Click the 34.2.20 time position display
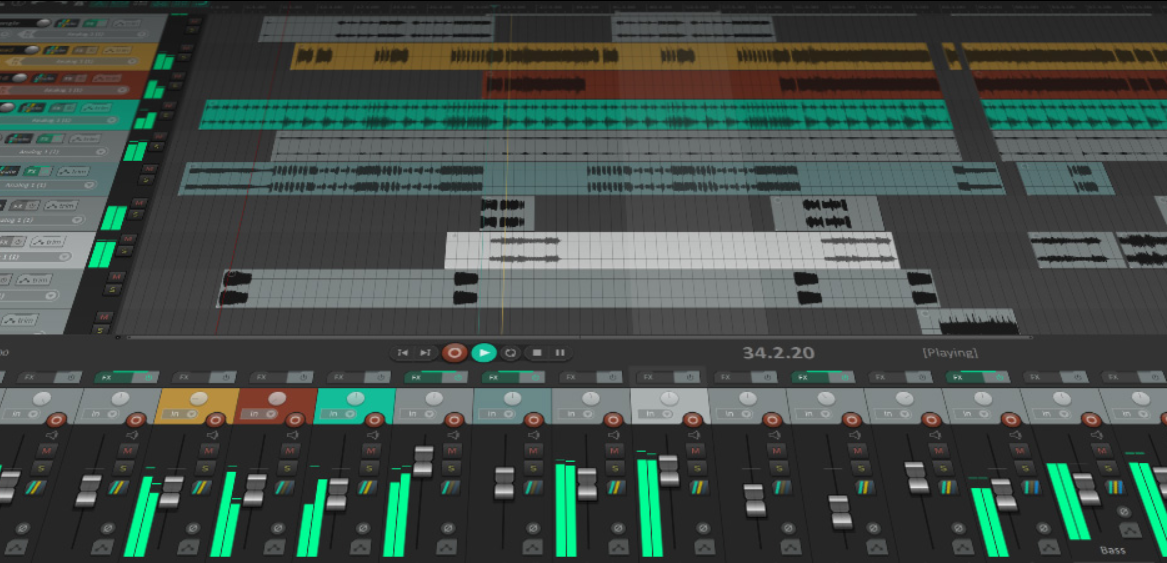Viewport: 1167px width, 563px height. coord(778,353)
